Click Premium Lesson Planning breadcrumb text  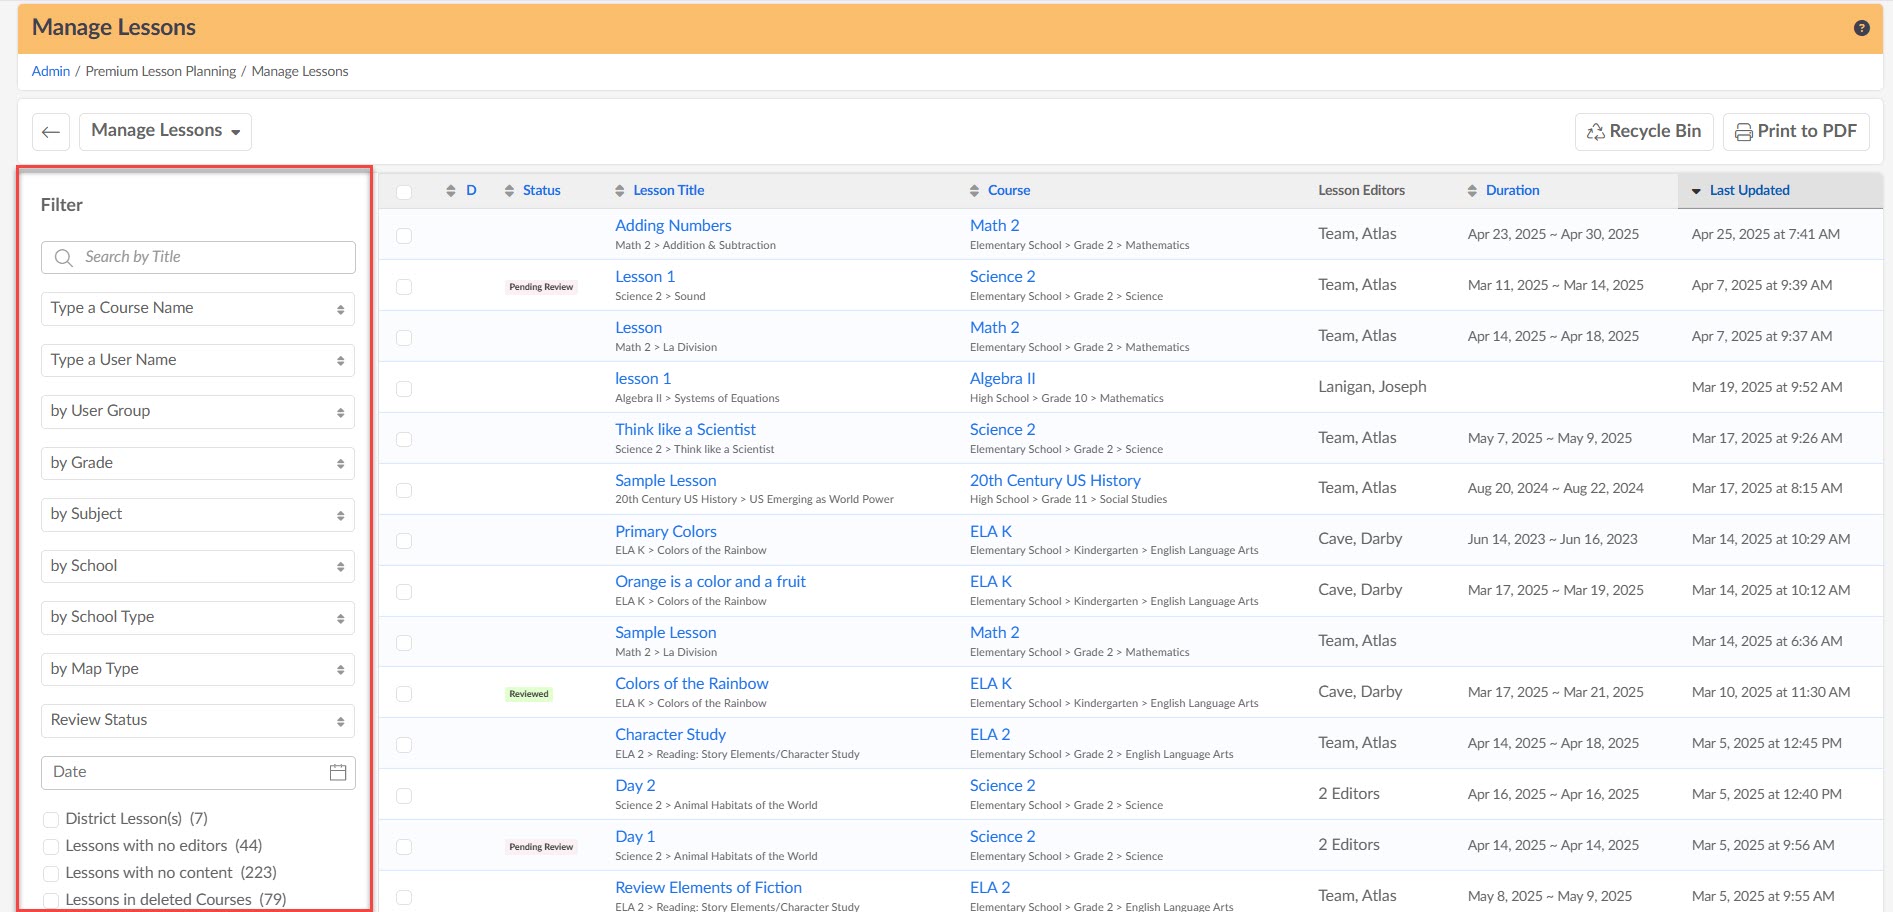pyautogui.click(x=161, y=71)
